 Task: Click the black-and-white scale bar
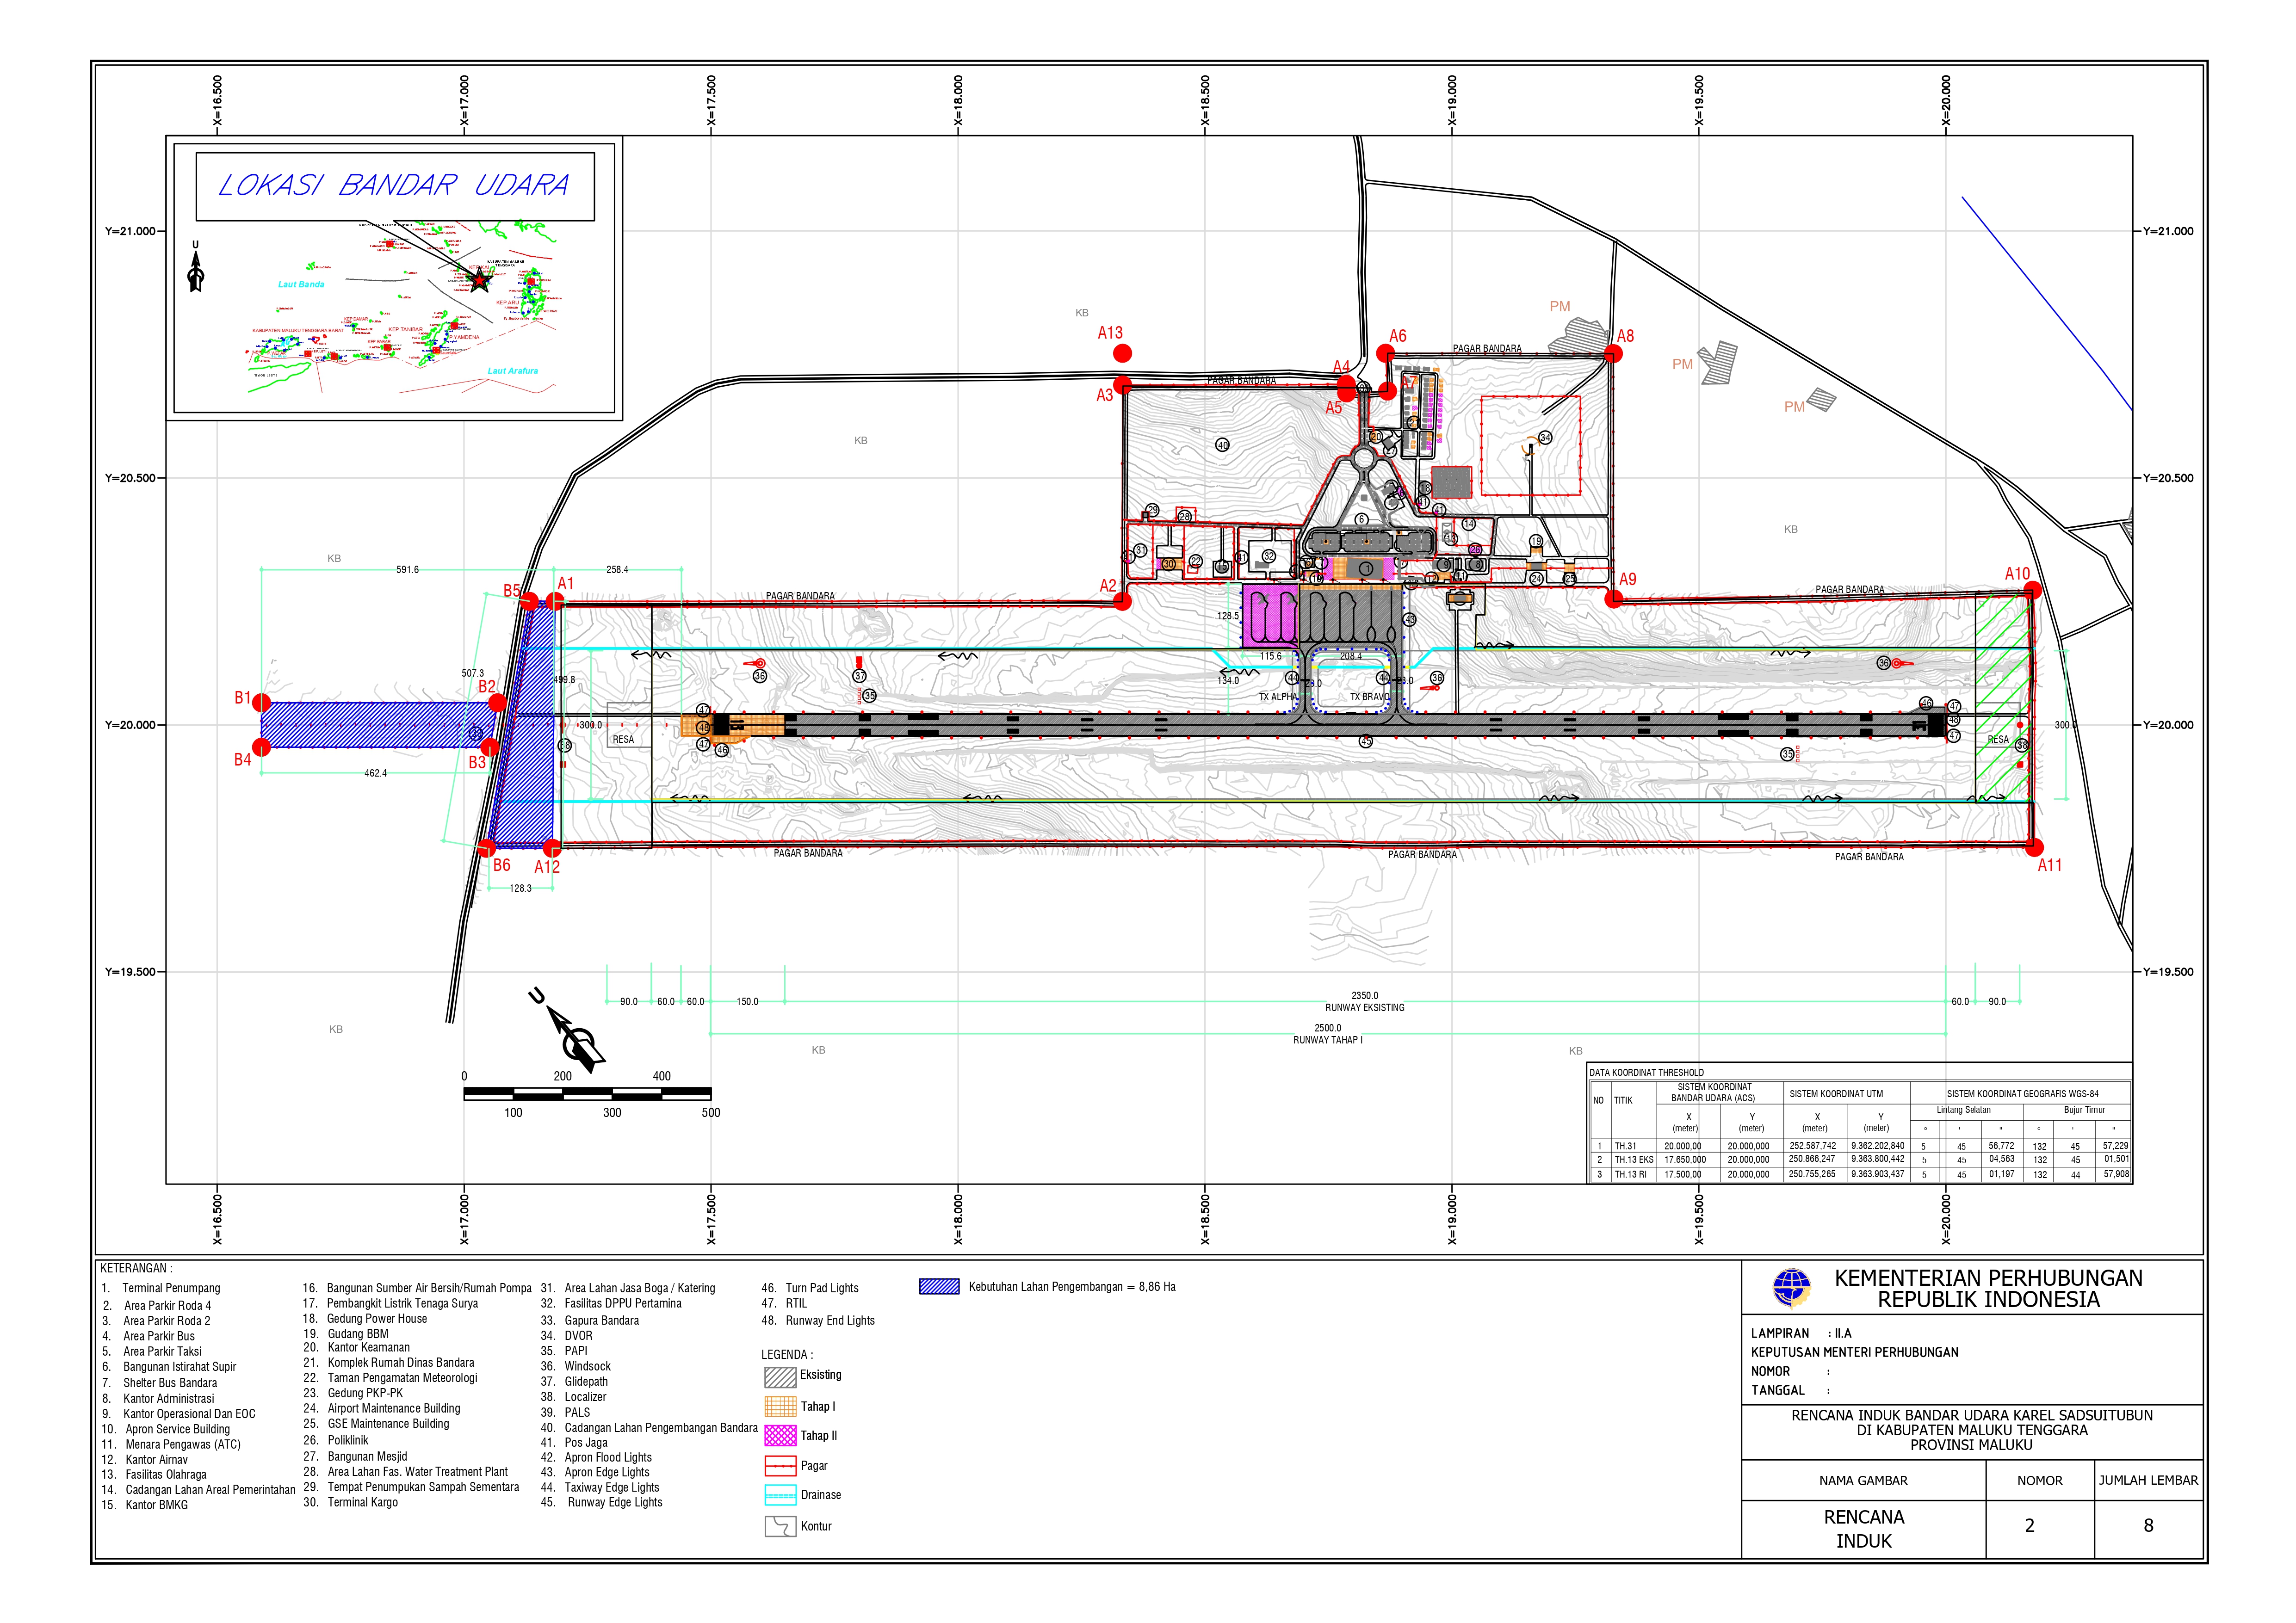click(x=587, y=1094)
